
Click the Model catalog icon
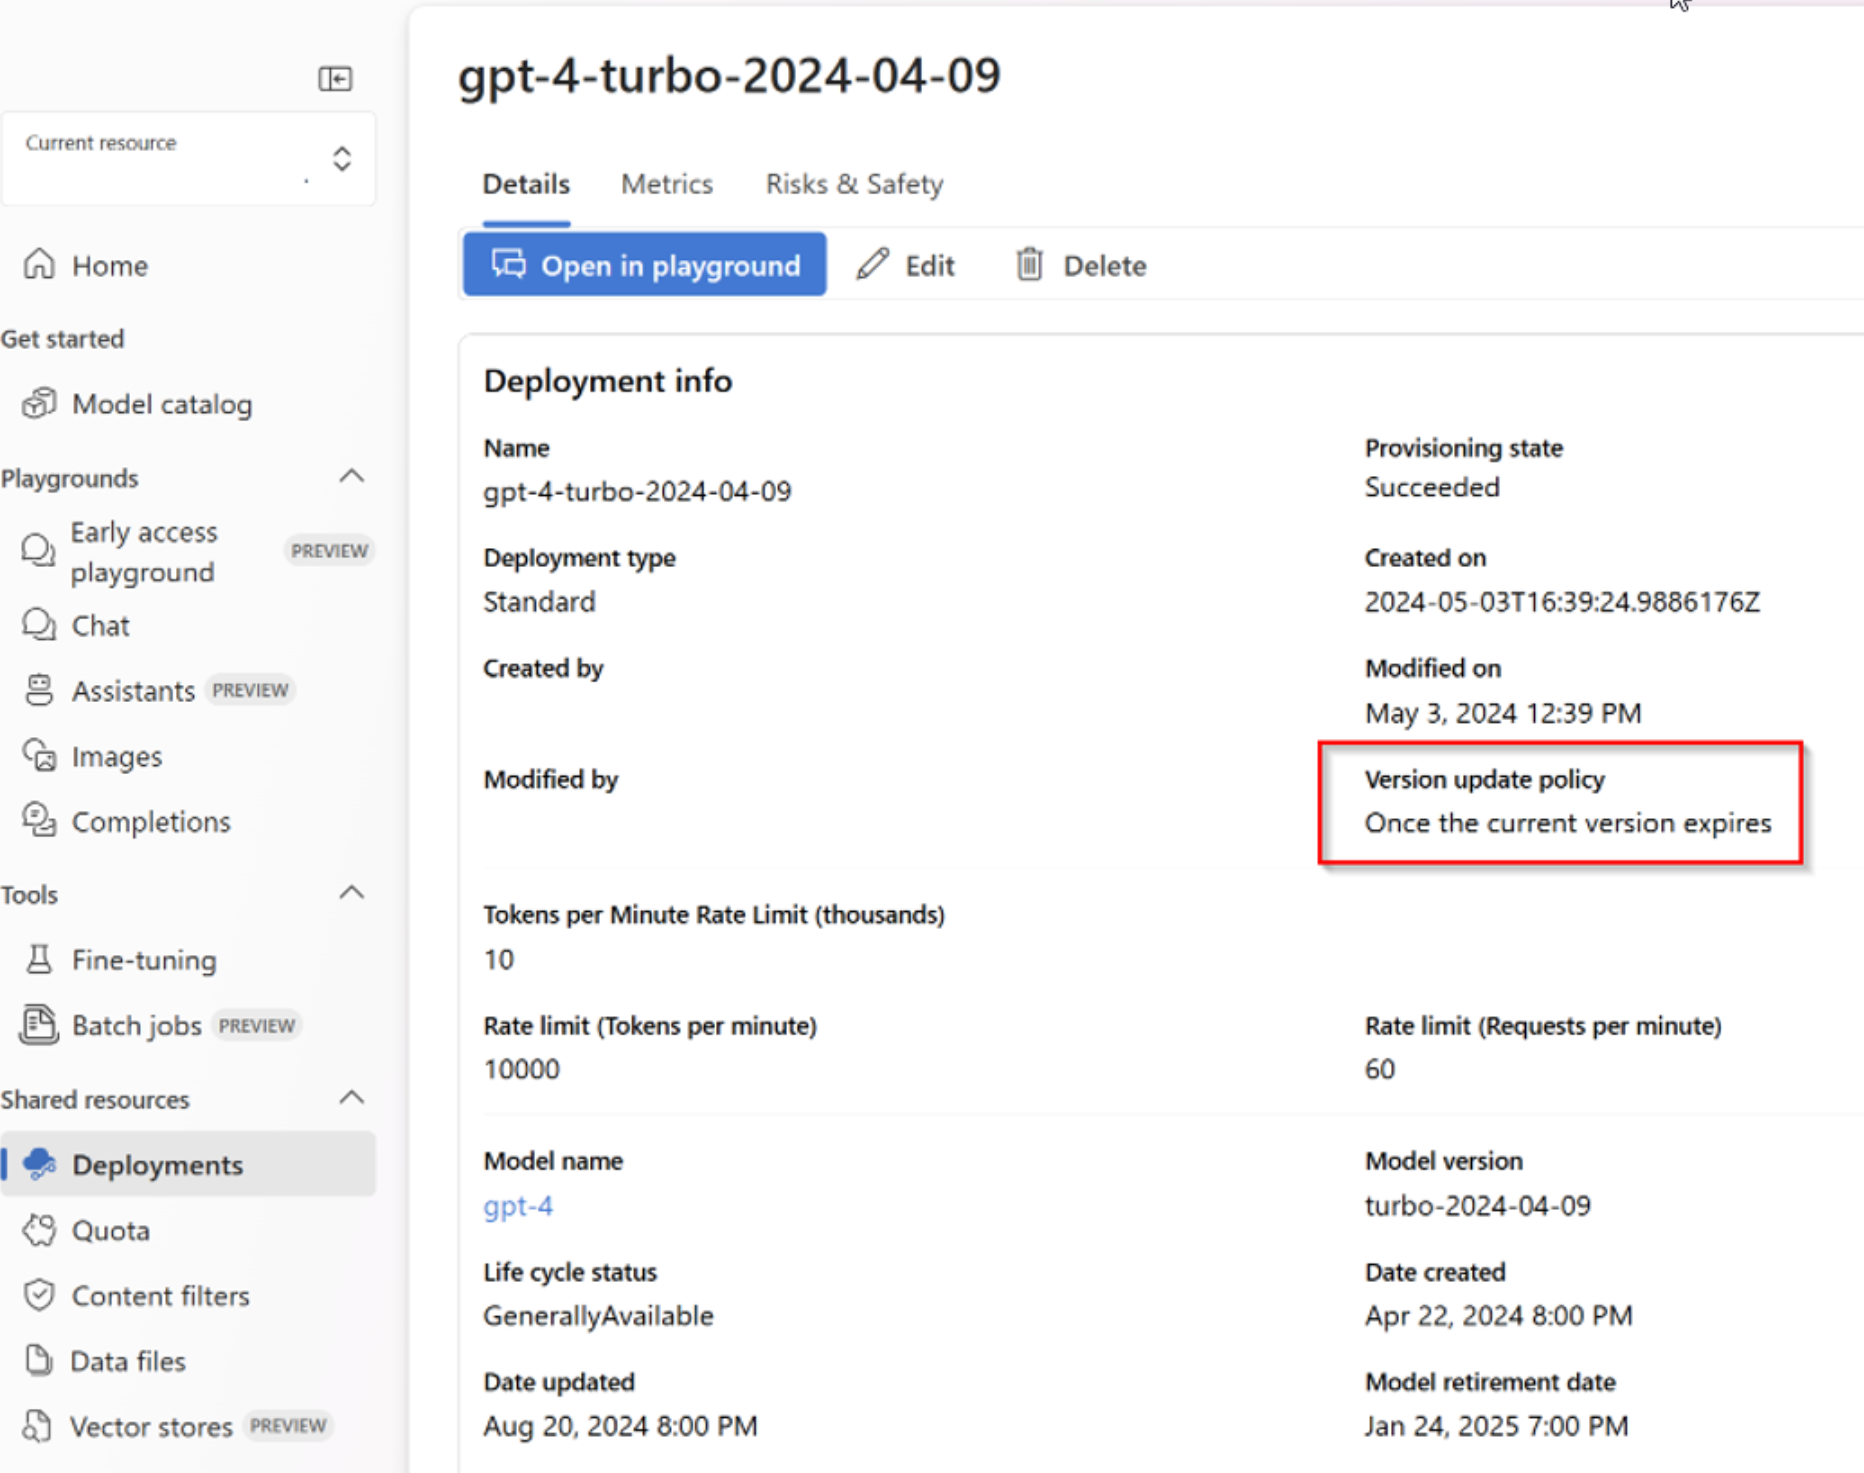[x=39, y=403]
